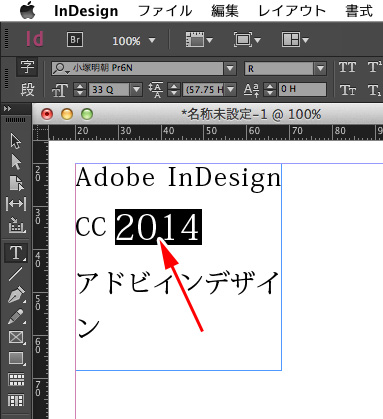Open the レイアウト menu
The width and height of the screenshot is (383, 419).
(x=292, y=11)
